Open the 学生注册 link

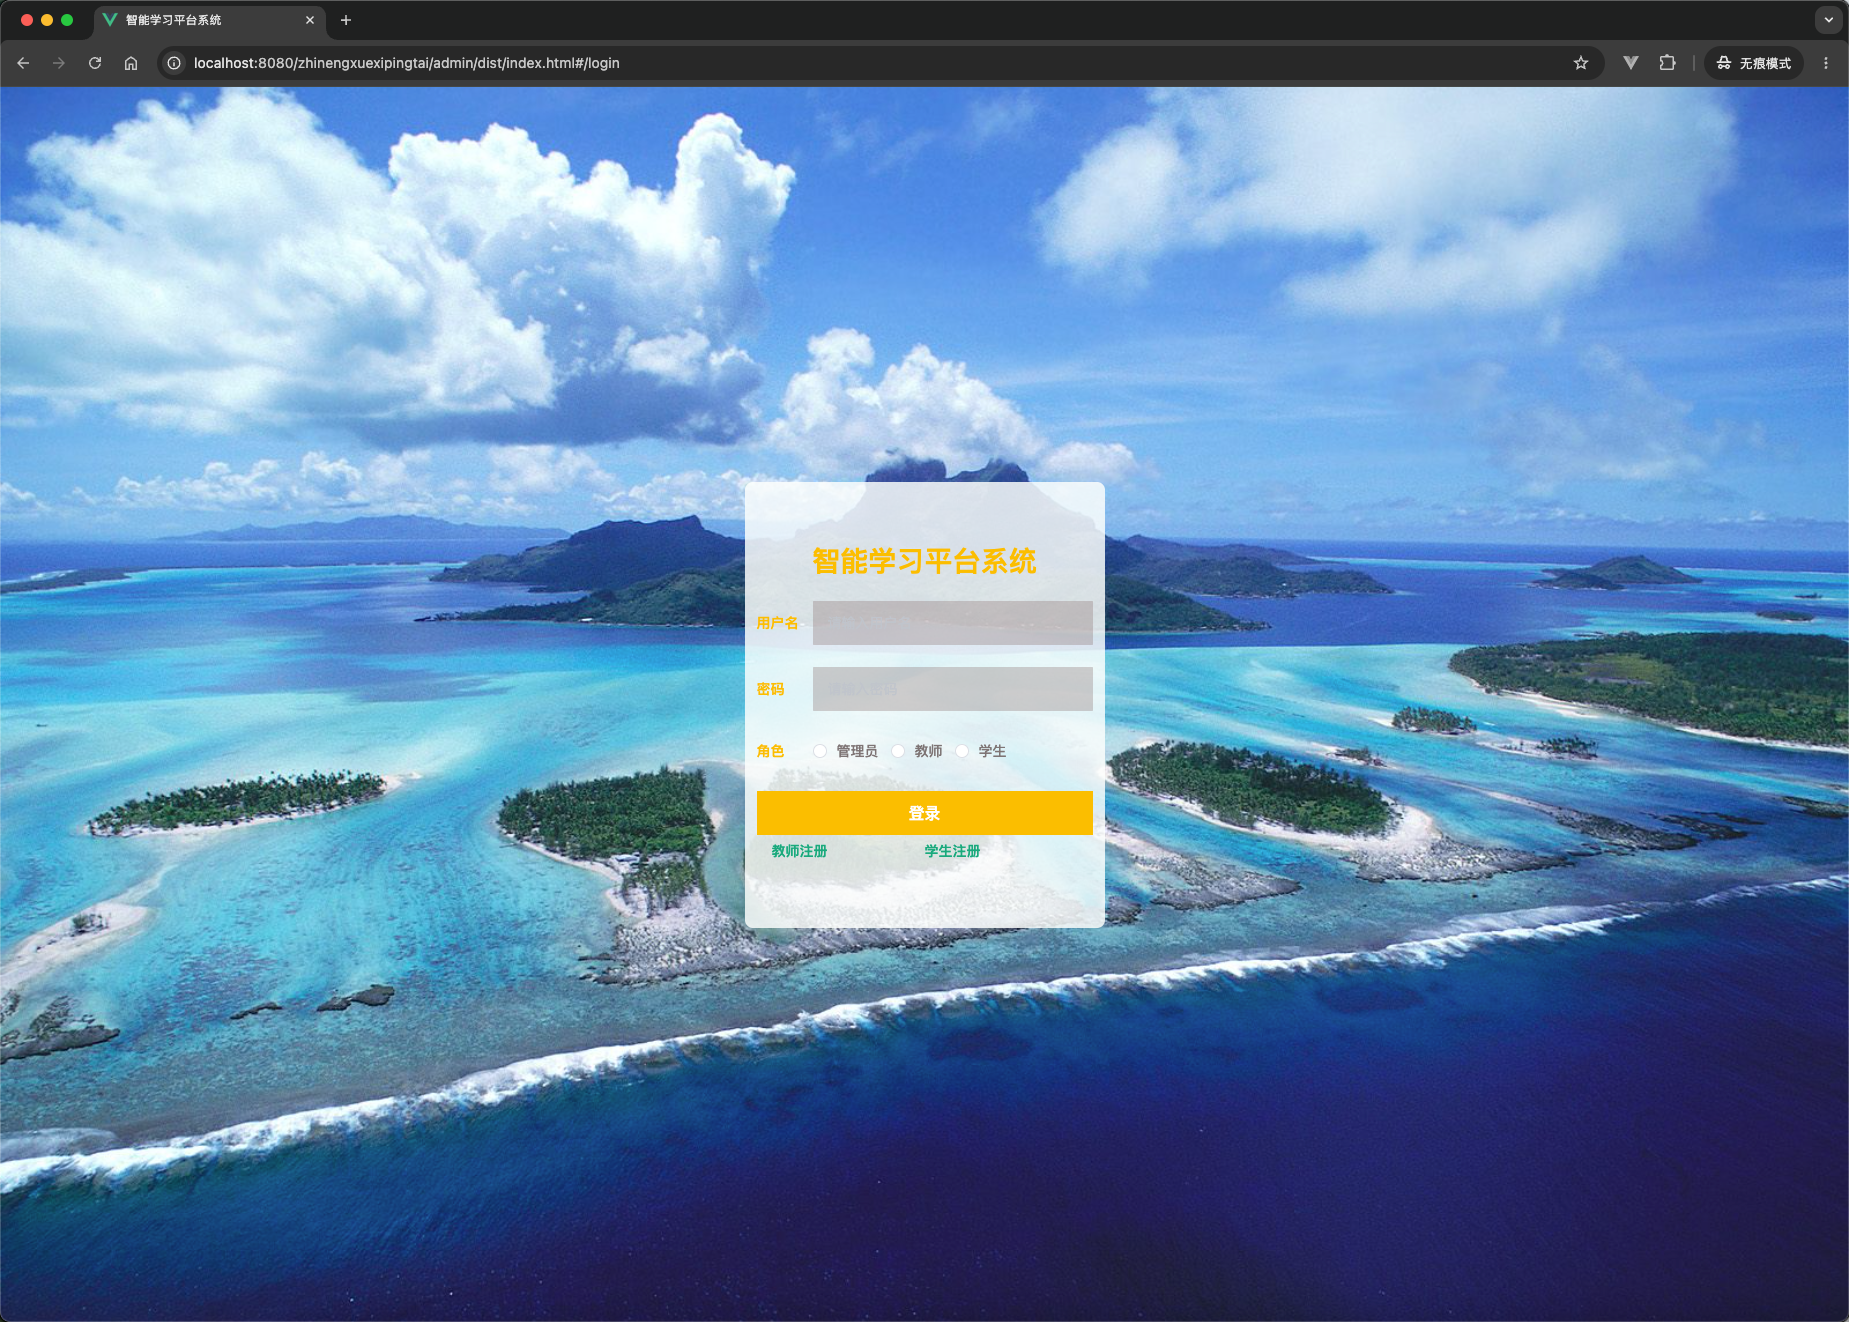tap(952, 851)
